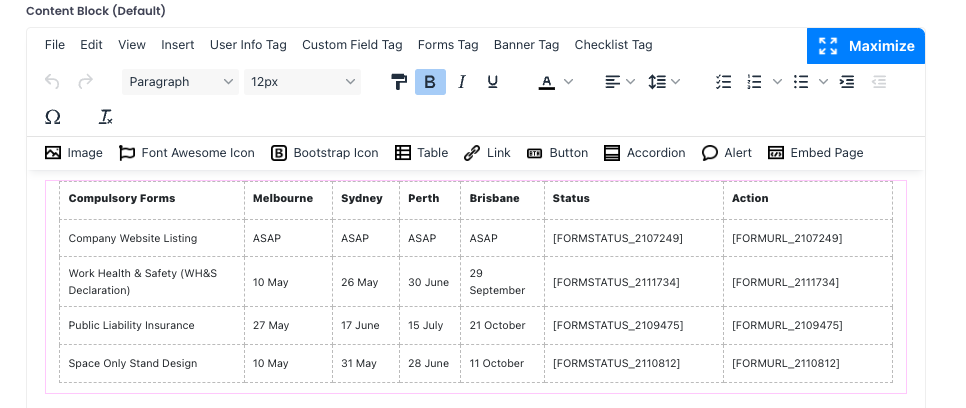Select the format painter tool
The image size is (966, 408).
click(x=399, y=82)
